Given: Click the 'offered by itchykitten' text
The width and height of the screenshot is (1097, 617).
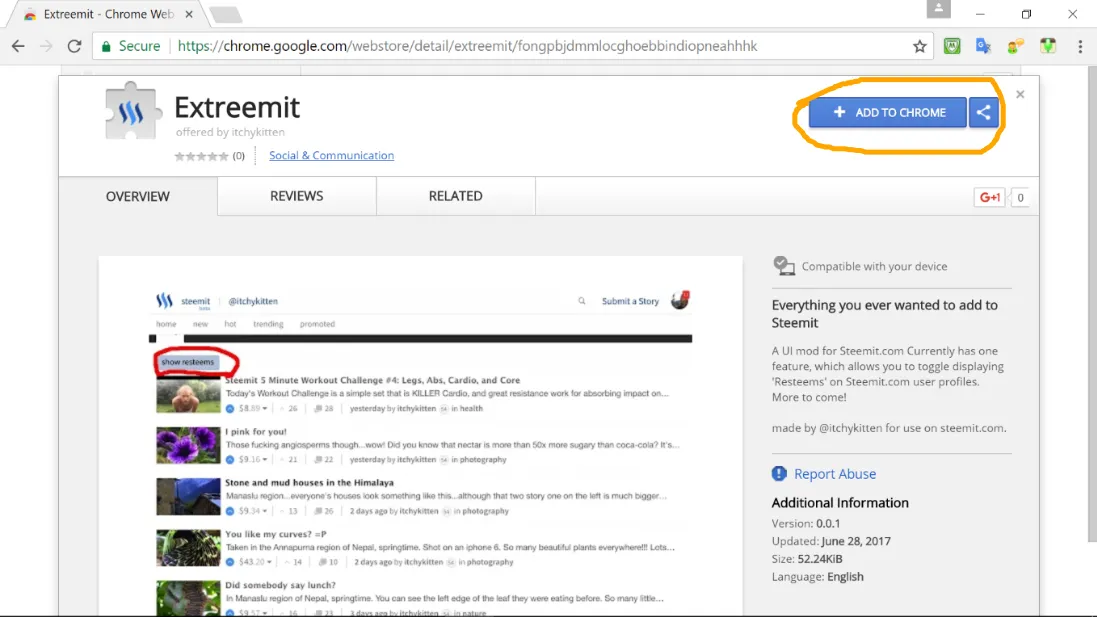Looking at the screenshot, I should (x=230, y=132).
